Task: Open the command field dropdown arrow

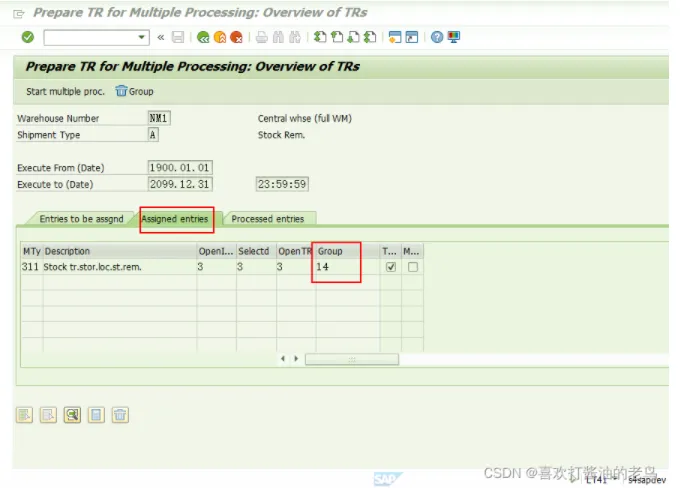Action: [x=141, y=37]
